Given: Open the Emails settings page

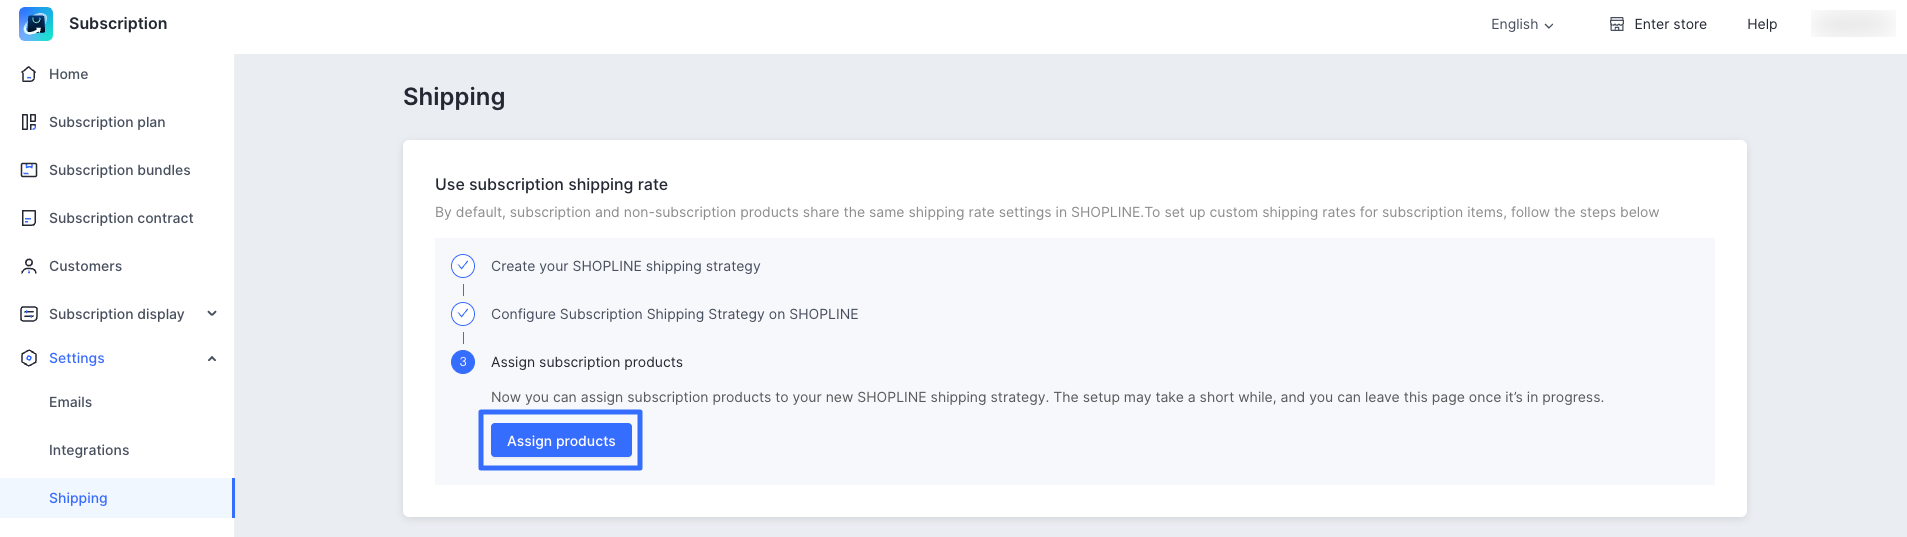Looking at the screenshot, I should [70, 402].
